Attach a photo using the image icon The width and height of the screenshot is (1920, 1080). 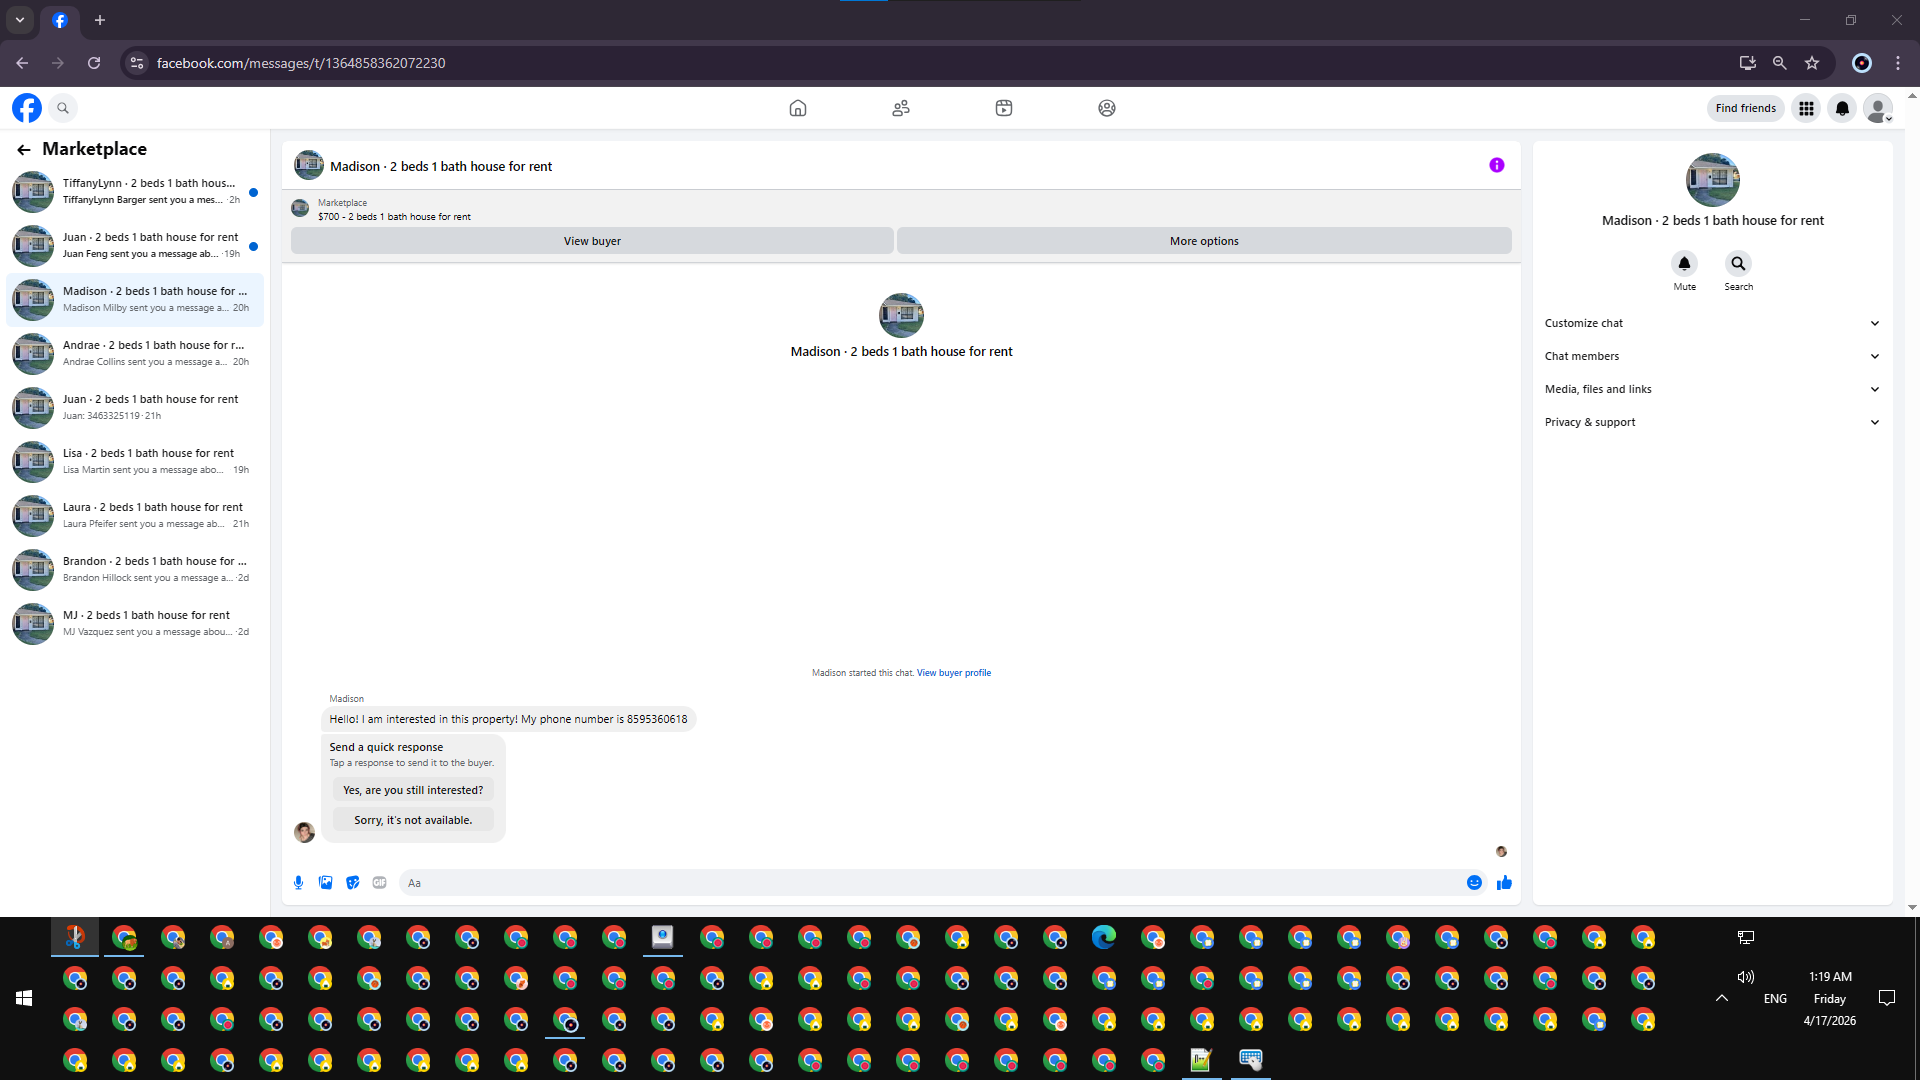pyautogui.click(x=325, y=883)
